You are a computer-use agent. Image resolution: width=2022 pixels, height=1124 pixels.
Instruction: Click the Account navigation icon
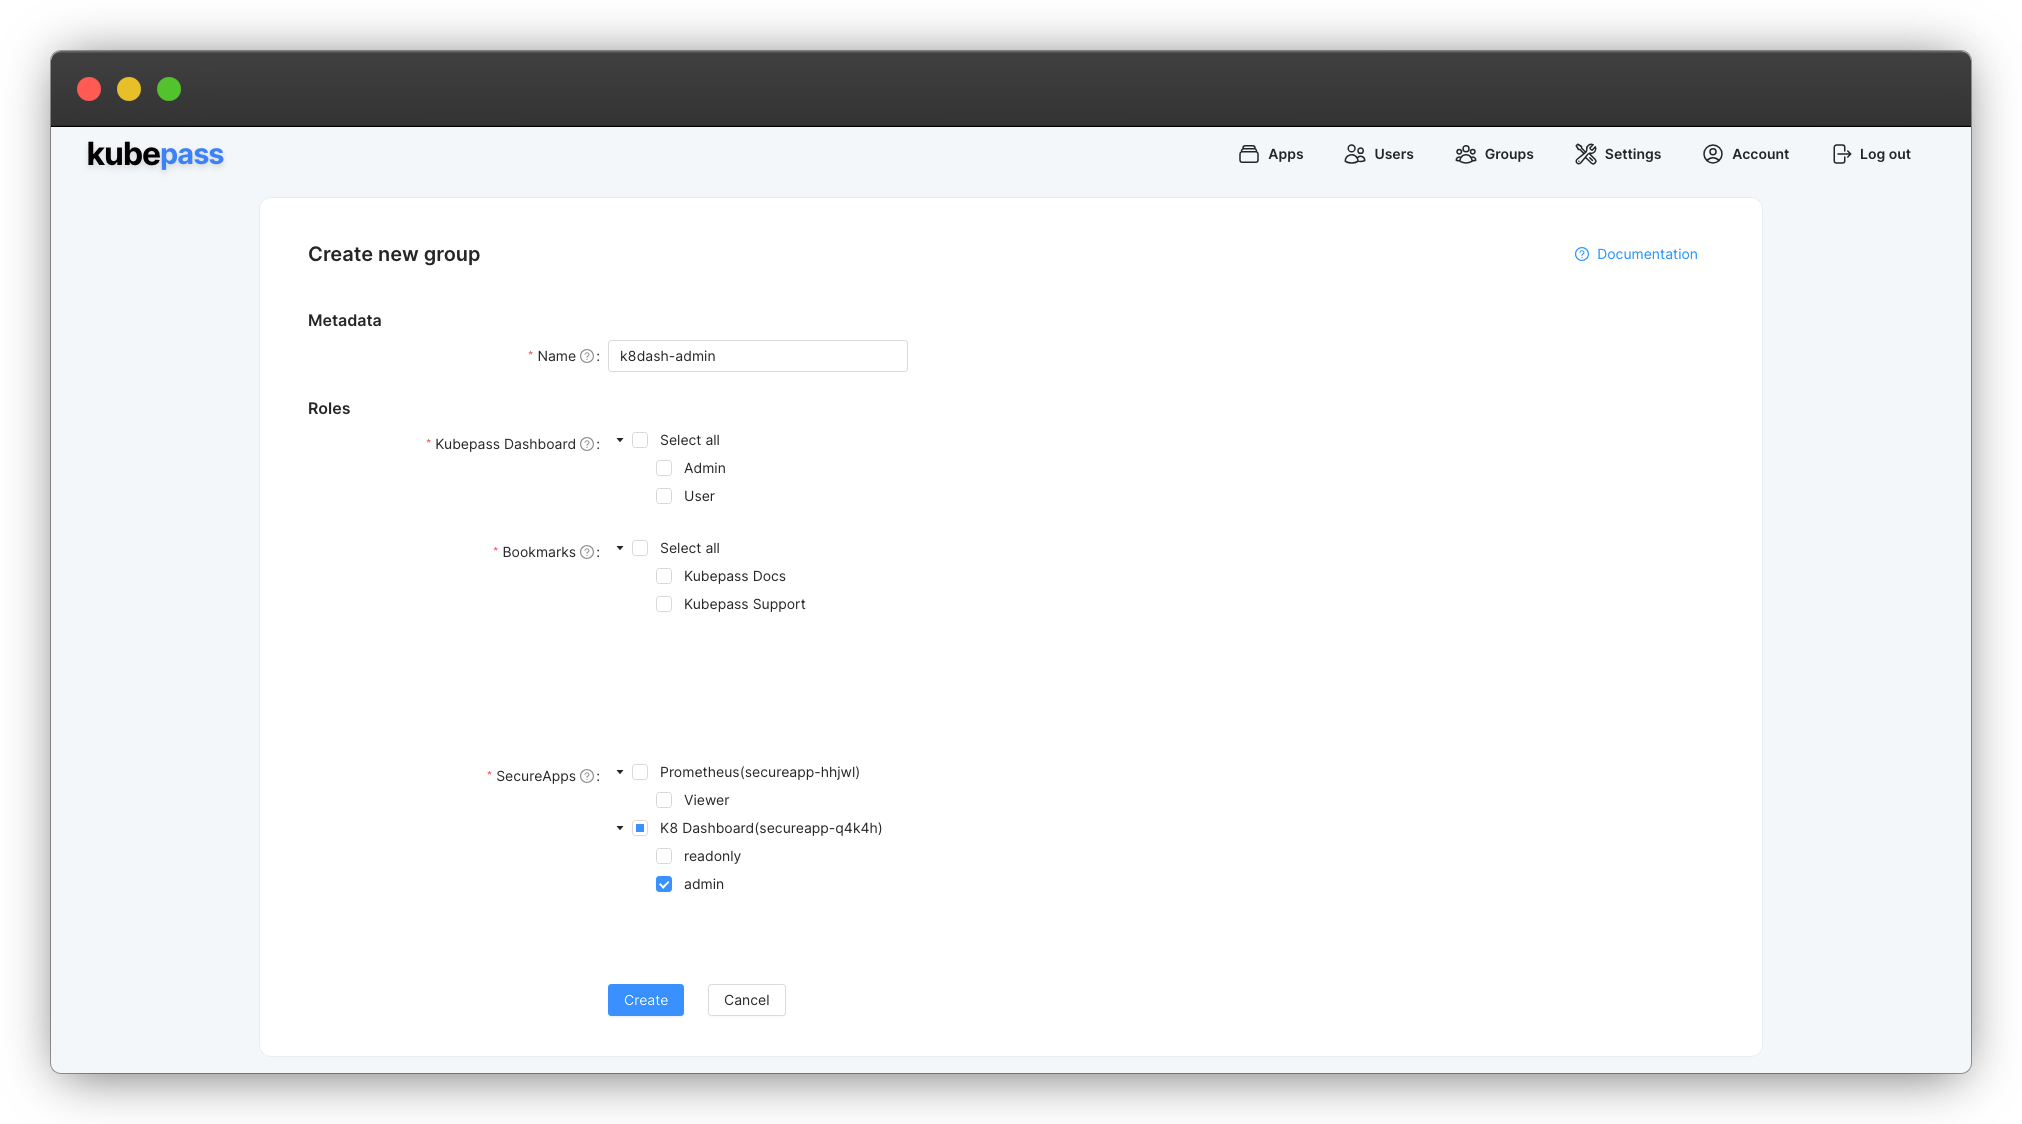(x=1712, y=154)
